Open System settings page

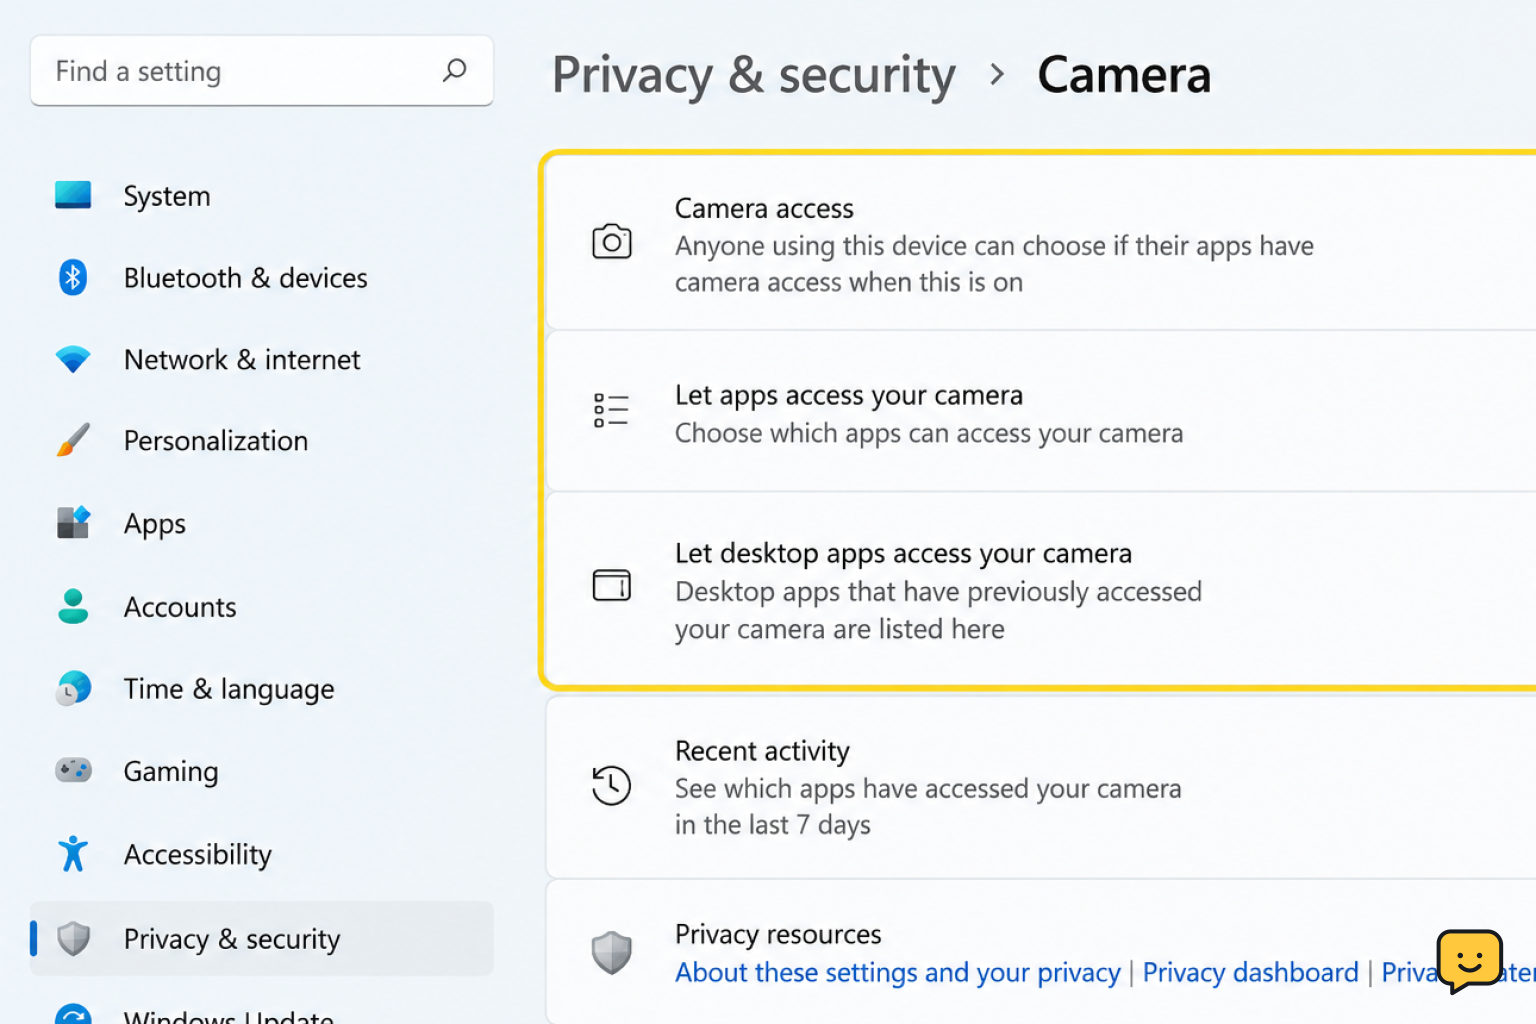coord(262,196)
